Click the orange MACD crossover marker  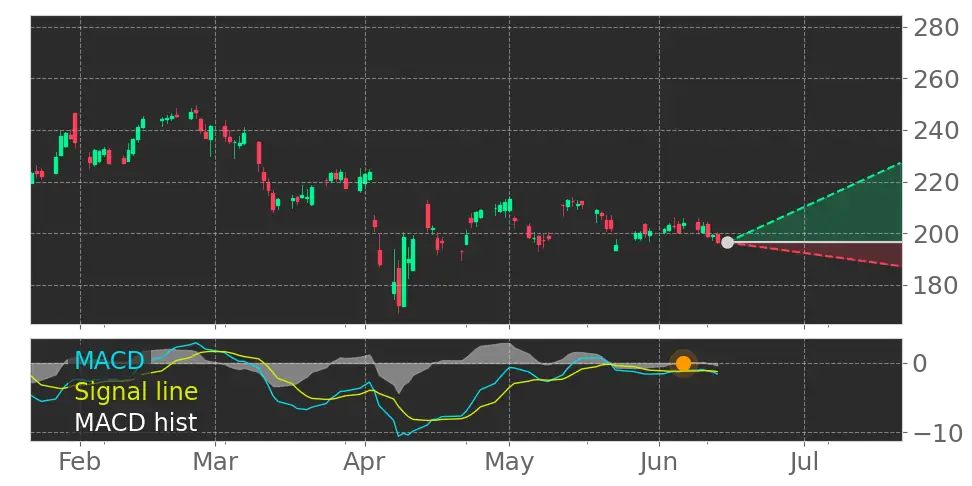click(x=683, y=363)
